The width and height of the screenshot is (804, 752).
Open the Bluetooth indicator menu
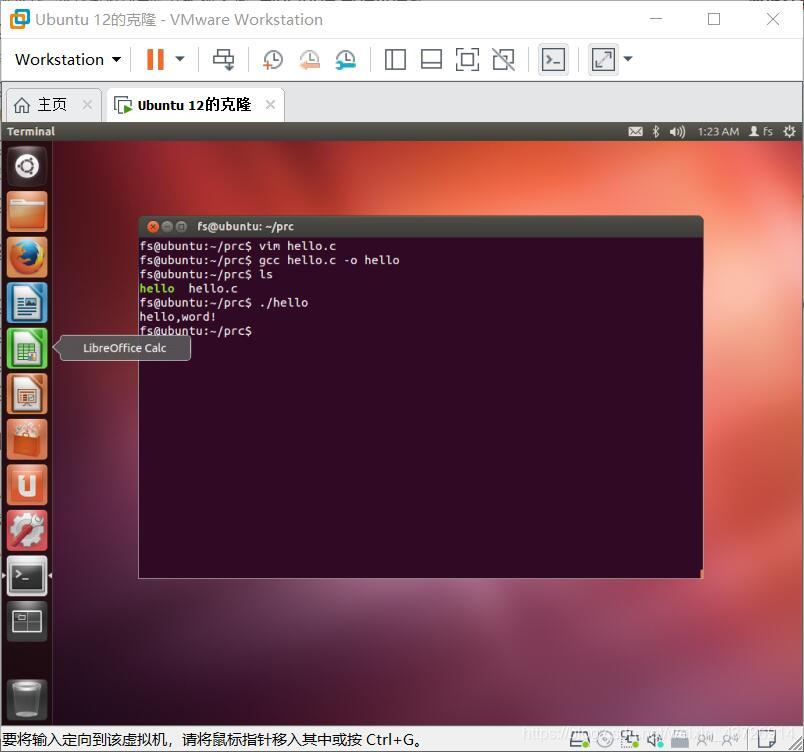click(656, 132)
